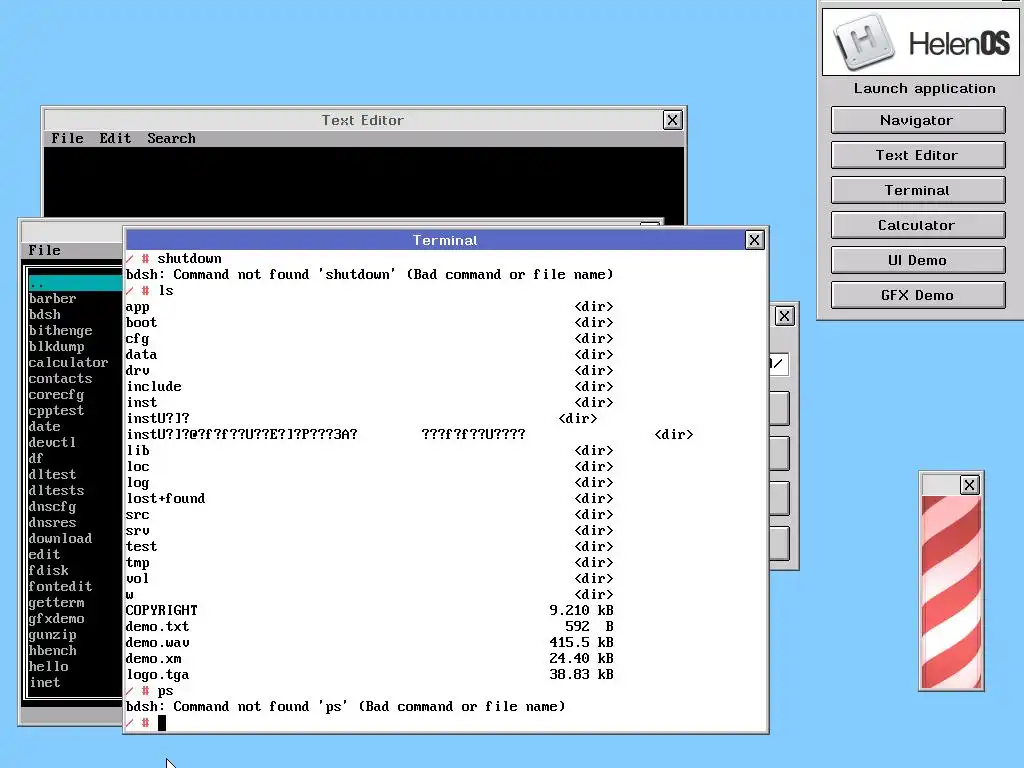Close the barber pole window
This screenshot has height=768, width=1024.
pos(969,485)
